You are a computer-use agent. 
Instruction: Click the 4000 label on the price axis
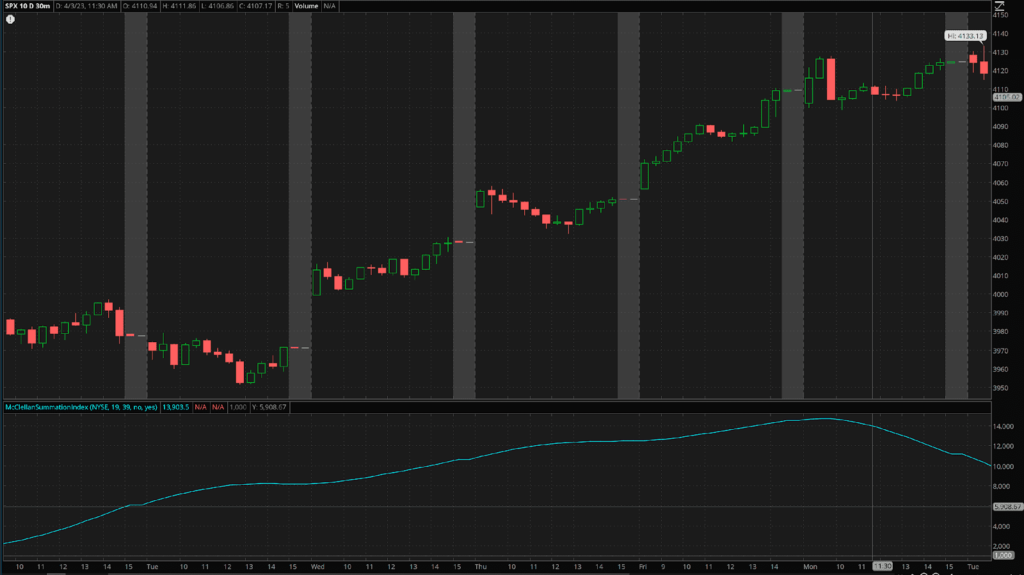pyautogui.click(x=1000, y=295)
